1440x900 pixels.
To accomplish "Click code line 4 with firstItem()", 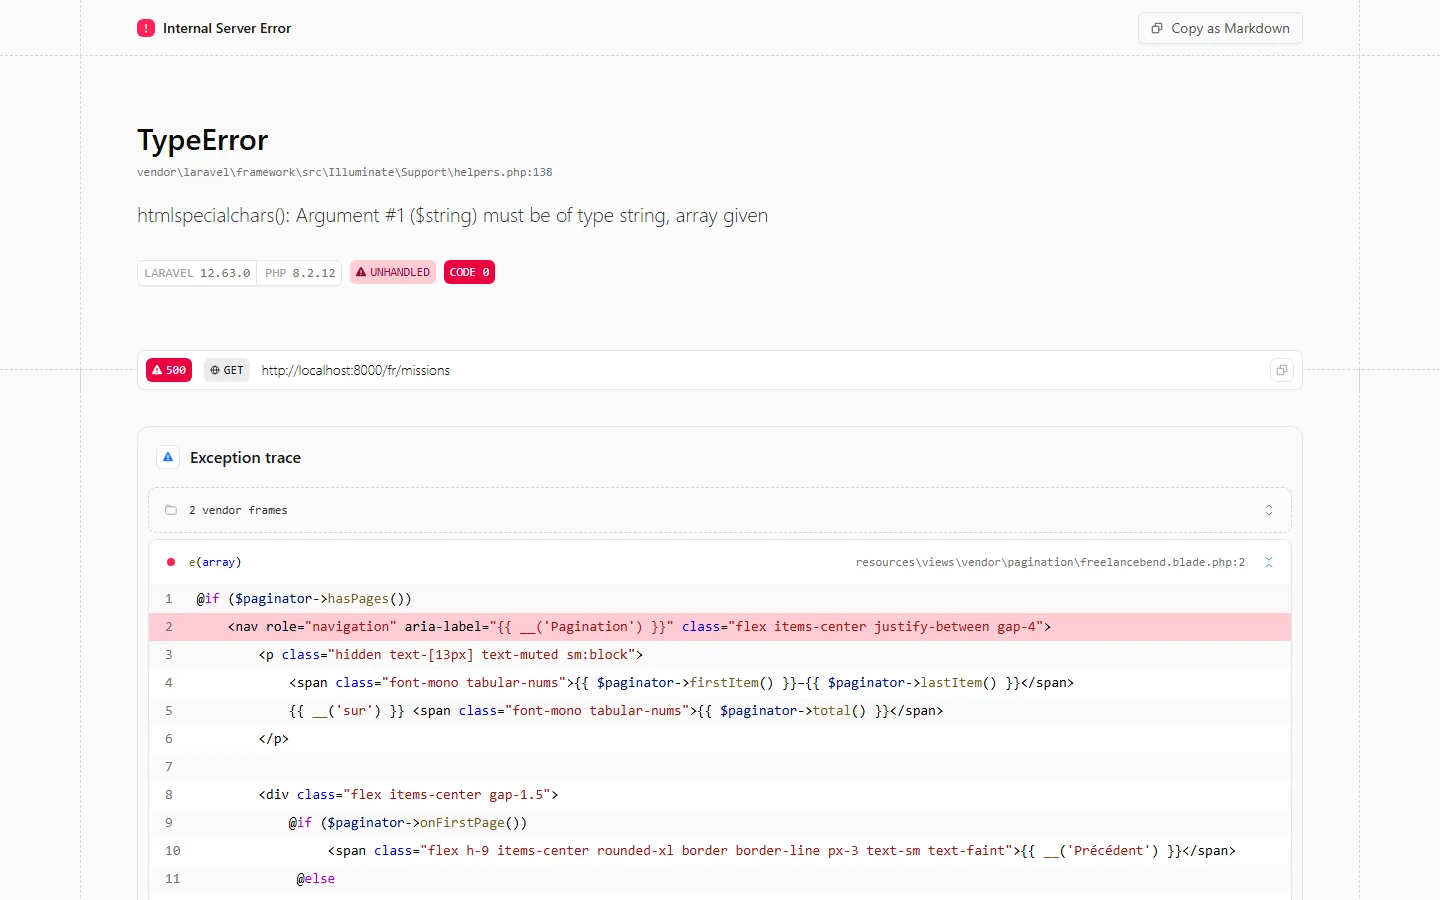I will click(x=720, y=683).
